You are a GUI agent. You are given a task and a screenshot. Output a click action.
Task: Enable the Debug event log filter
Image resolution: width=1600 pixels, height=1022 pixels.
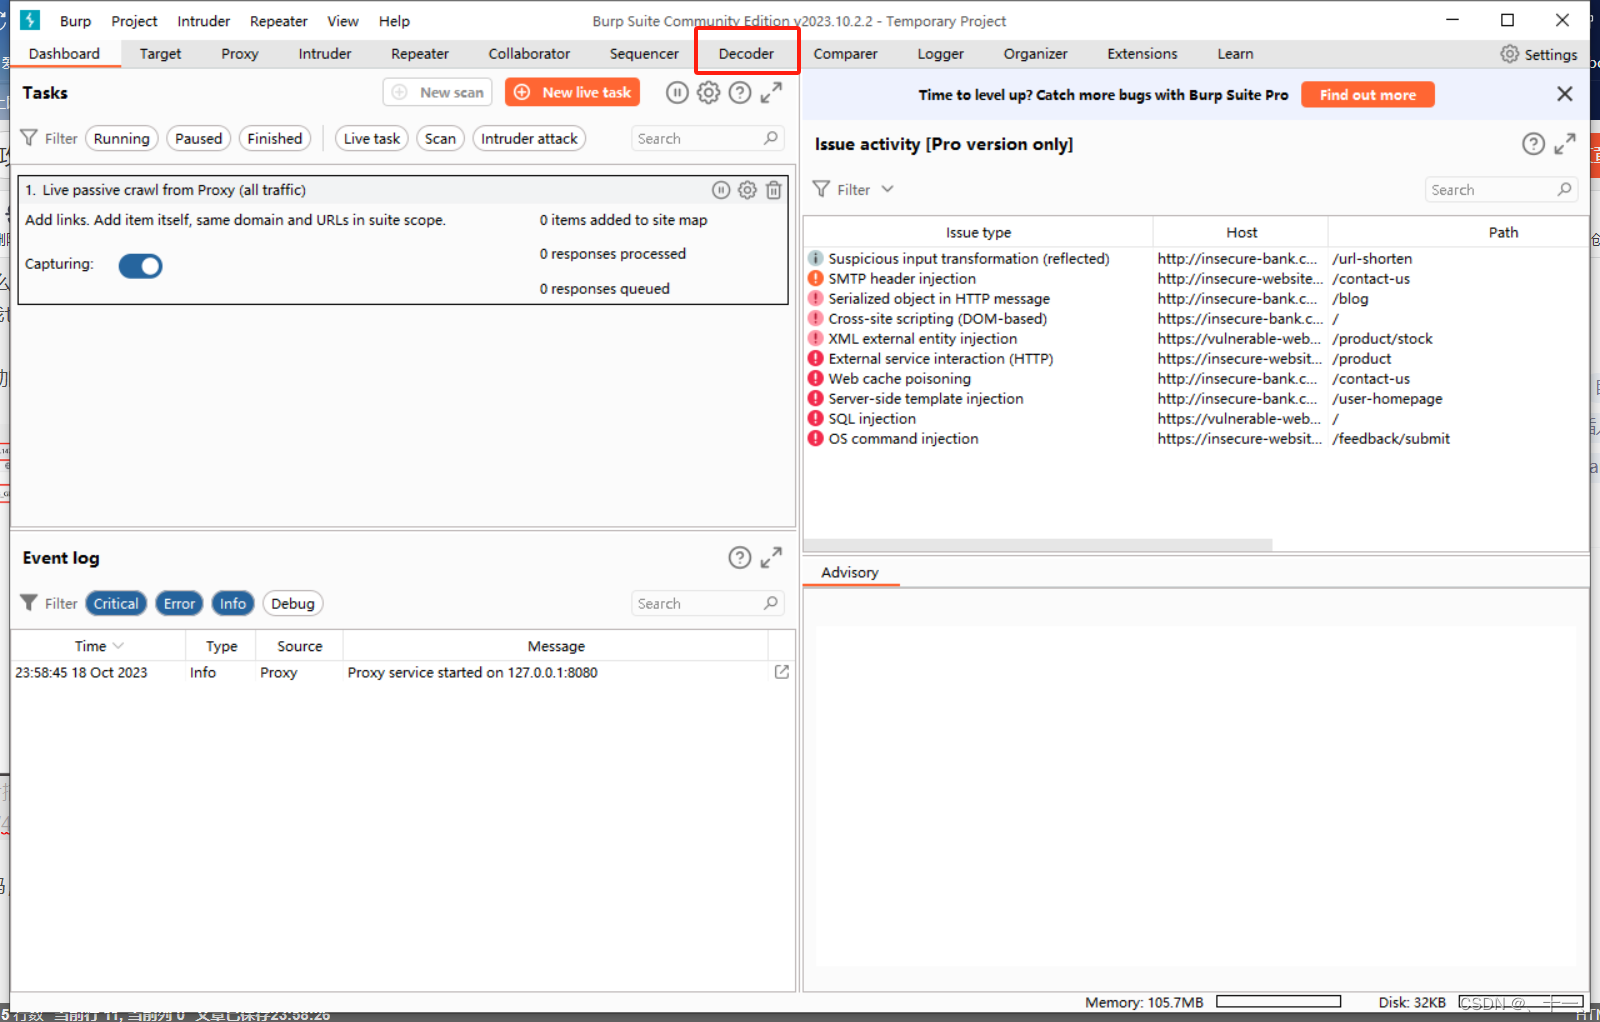293,604
